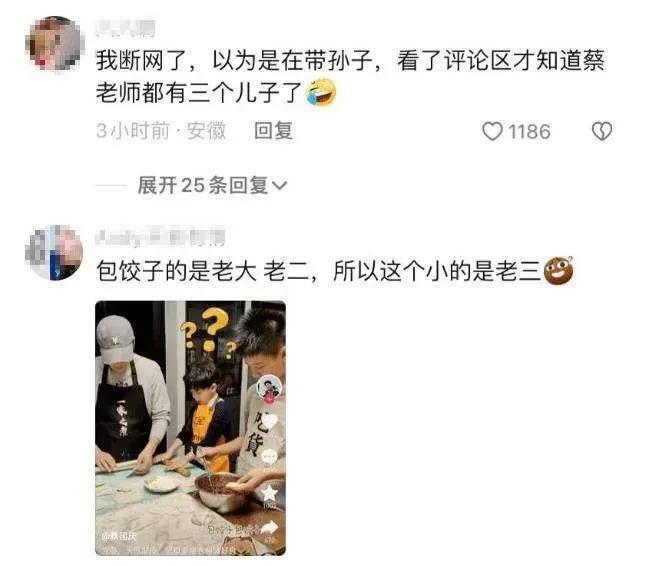The height and width of the screenshot is (566, 650).
Task: Tap the comment bubble icon in the photo
Action: click(270, 457)
